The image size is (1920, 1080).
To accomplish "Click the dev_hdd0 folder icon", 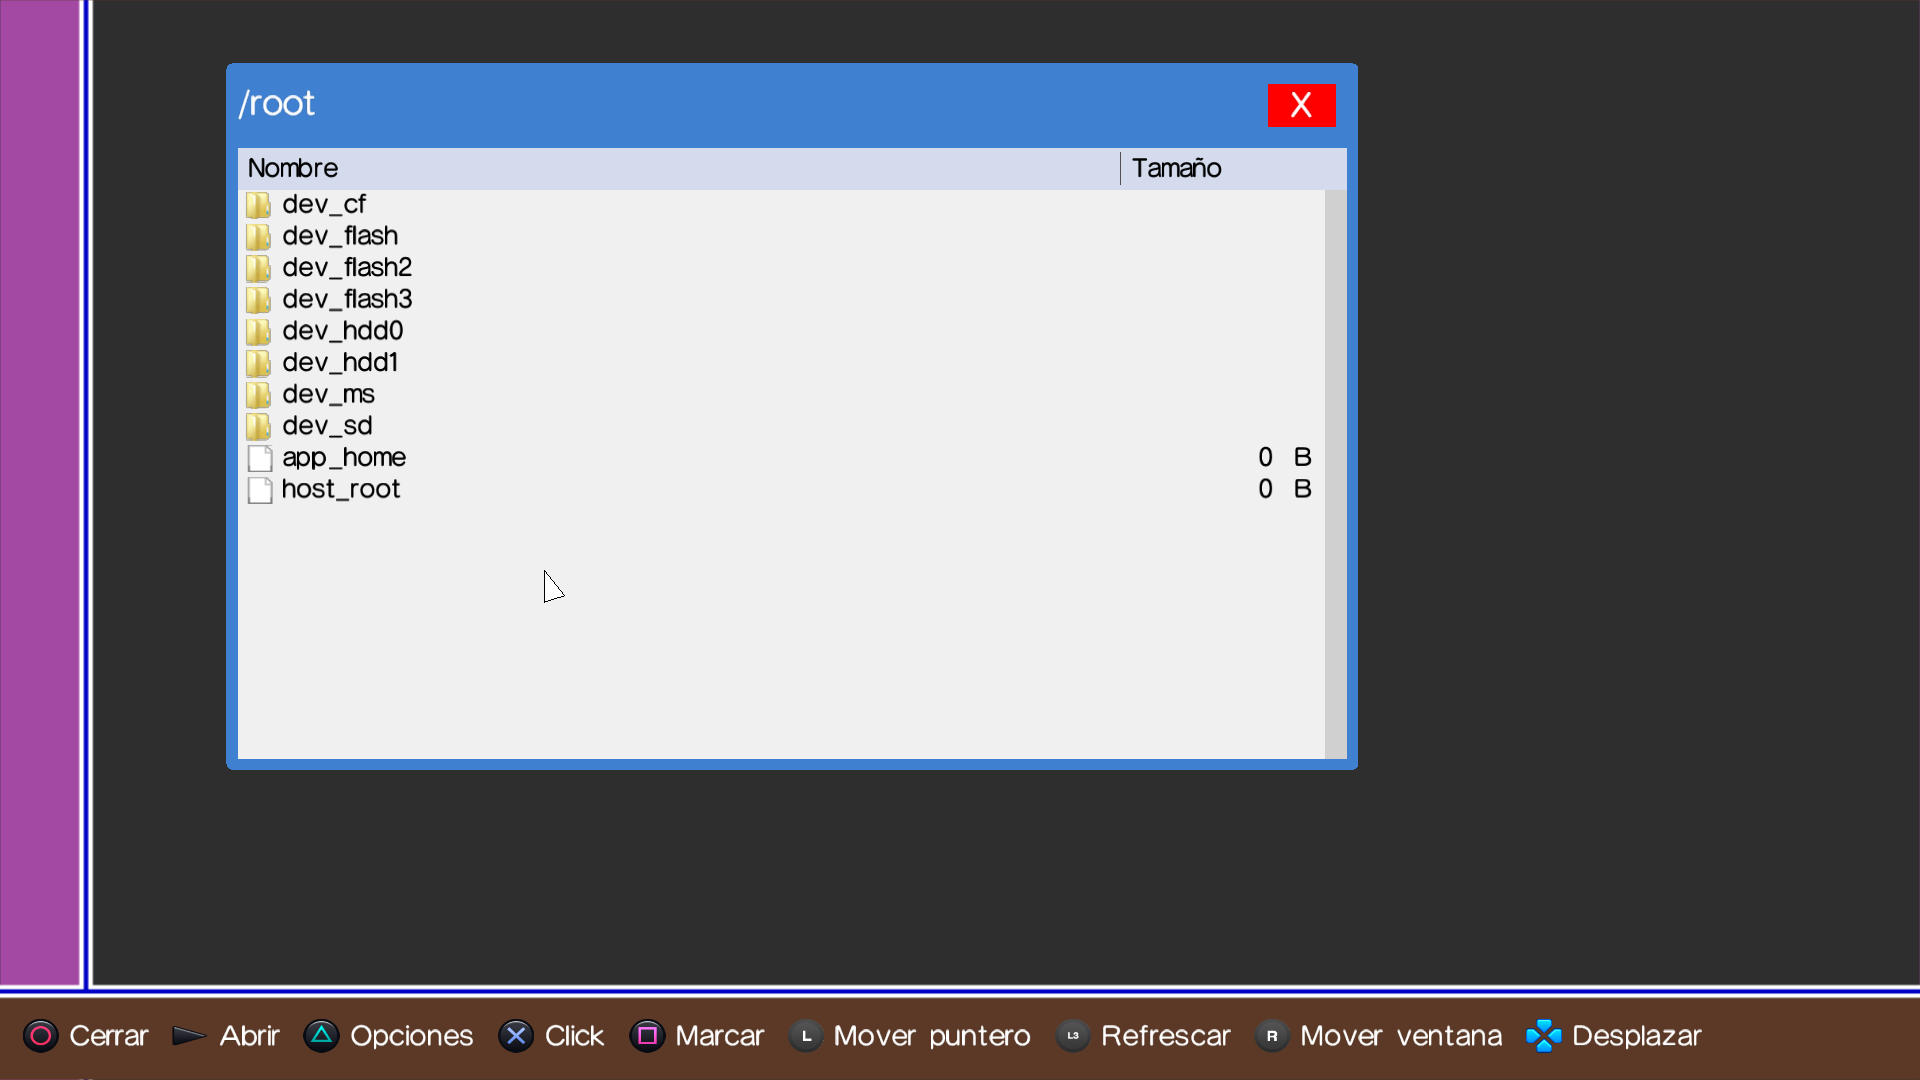I will click(258, 331).
